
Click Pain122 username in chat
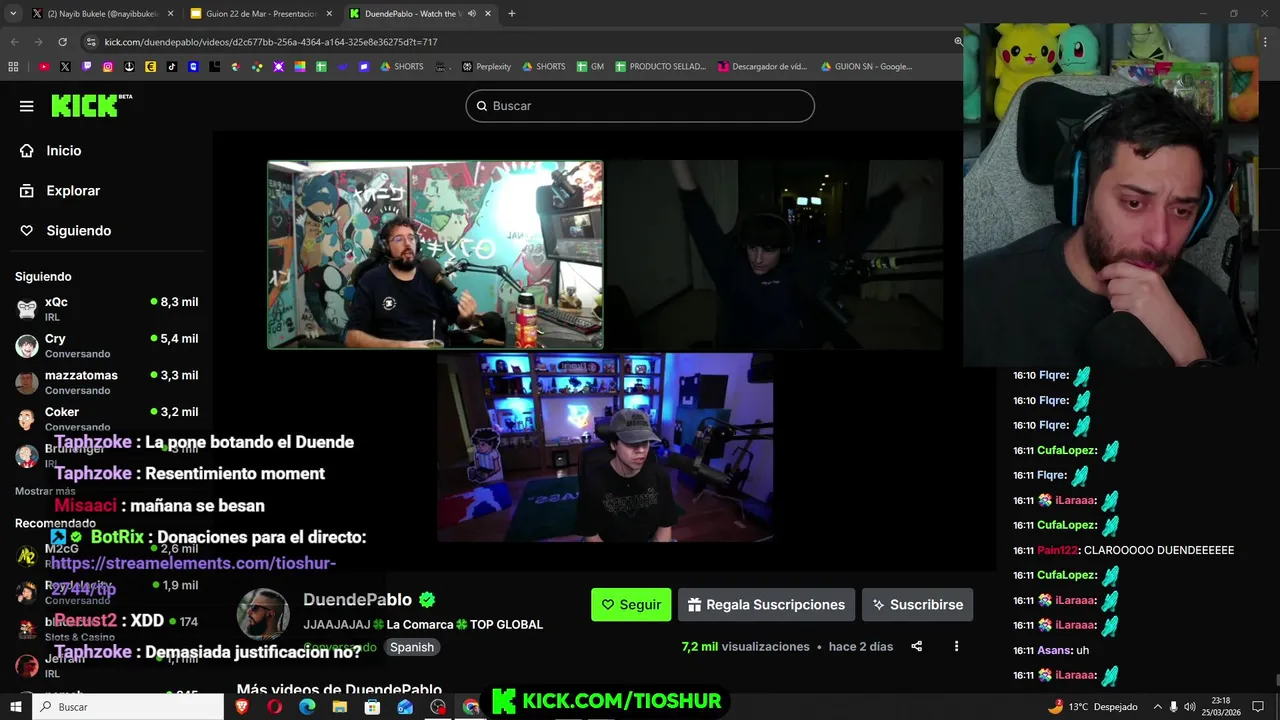pyautogui.click(x=1057, y=551)
